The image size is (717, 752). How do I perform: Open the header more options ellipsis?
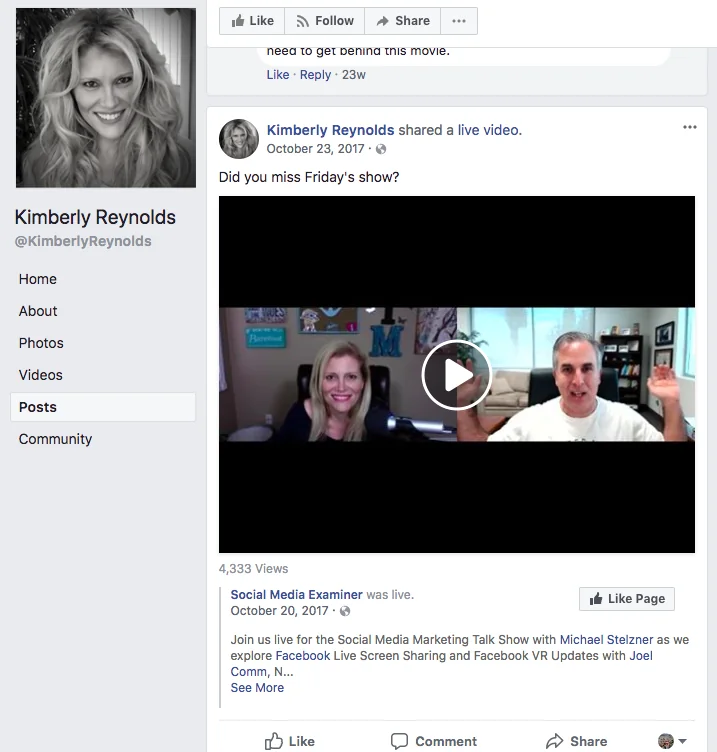(459, 21)
